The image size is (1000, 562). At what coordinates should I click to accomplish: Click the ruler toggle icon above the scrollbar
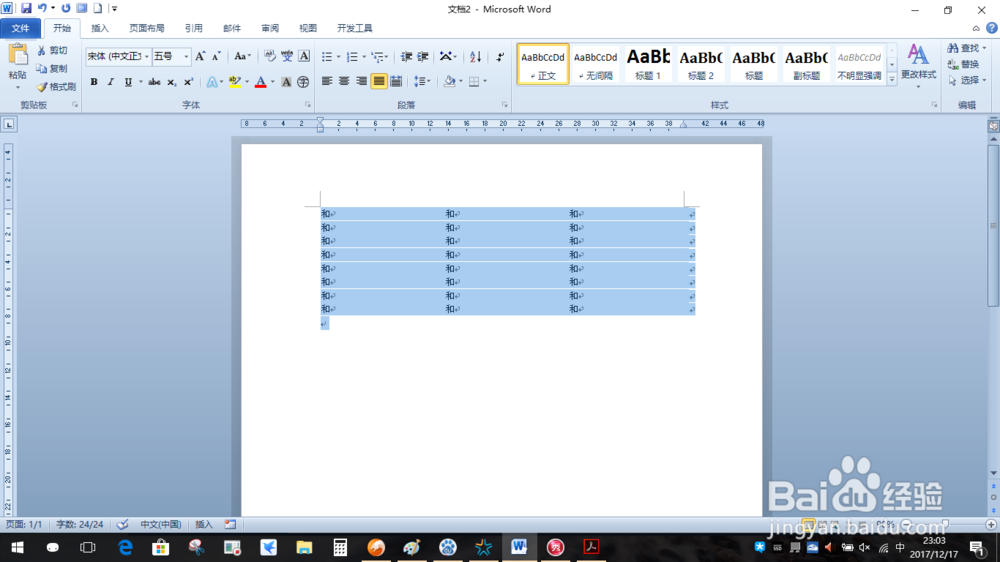click(x=994, y=126)
